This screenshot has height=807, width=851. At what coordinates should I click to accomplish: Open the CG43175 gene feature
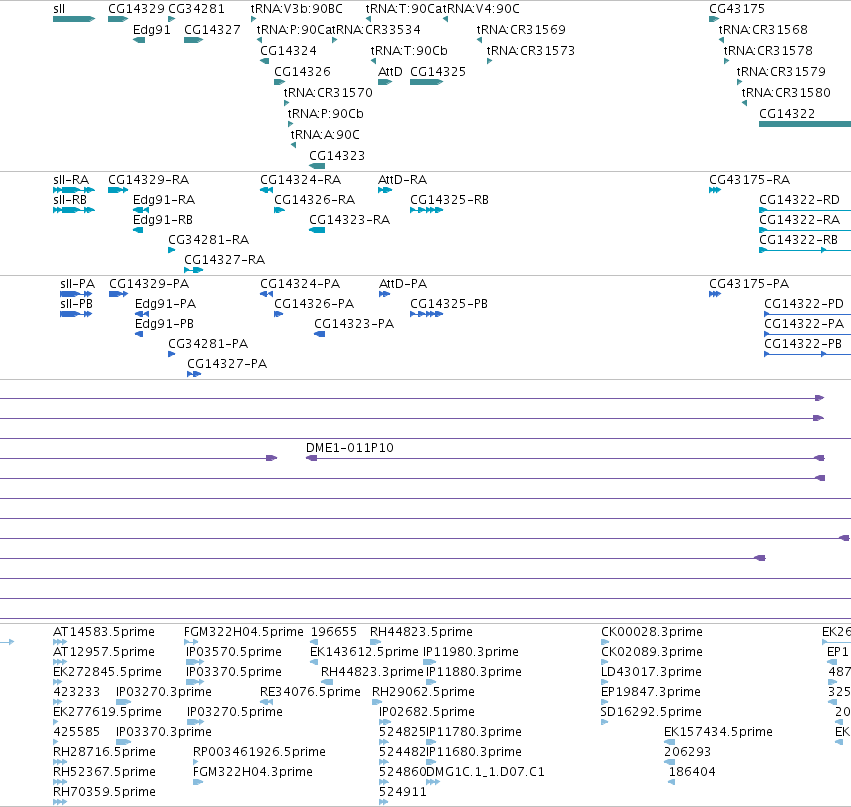(714, 20)
